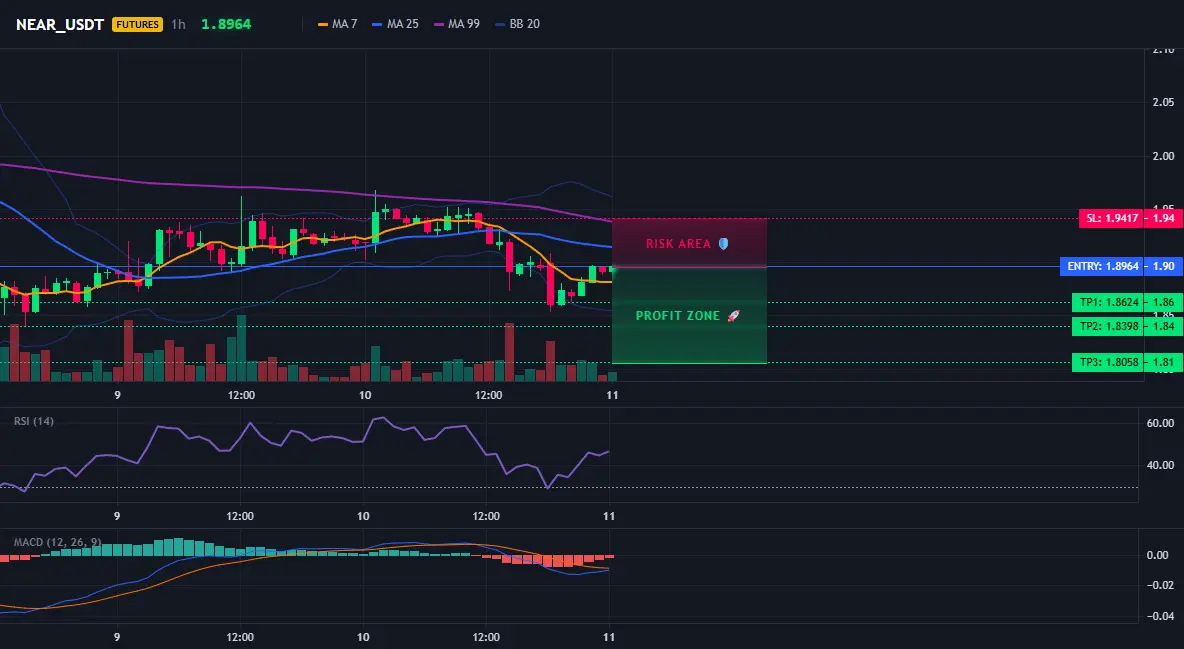Click the yellow FUTURES badge
The image size is (1184, 649).
click(x=137, y=24)
